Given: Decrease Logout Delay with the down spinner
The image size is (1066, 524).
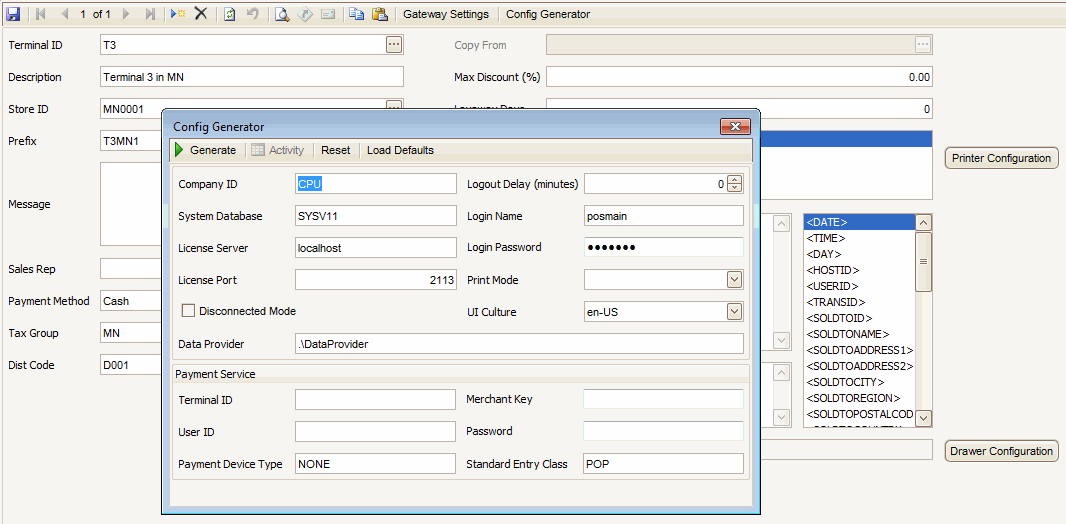Looking at the screenshot, I should (735, 188).
